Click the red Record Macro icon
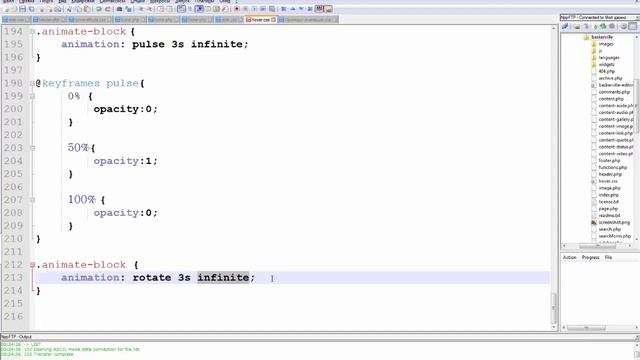640x360 pixels. [237, 9]
